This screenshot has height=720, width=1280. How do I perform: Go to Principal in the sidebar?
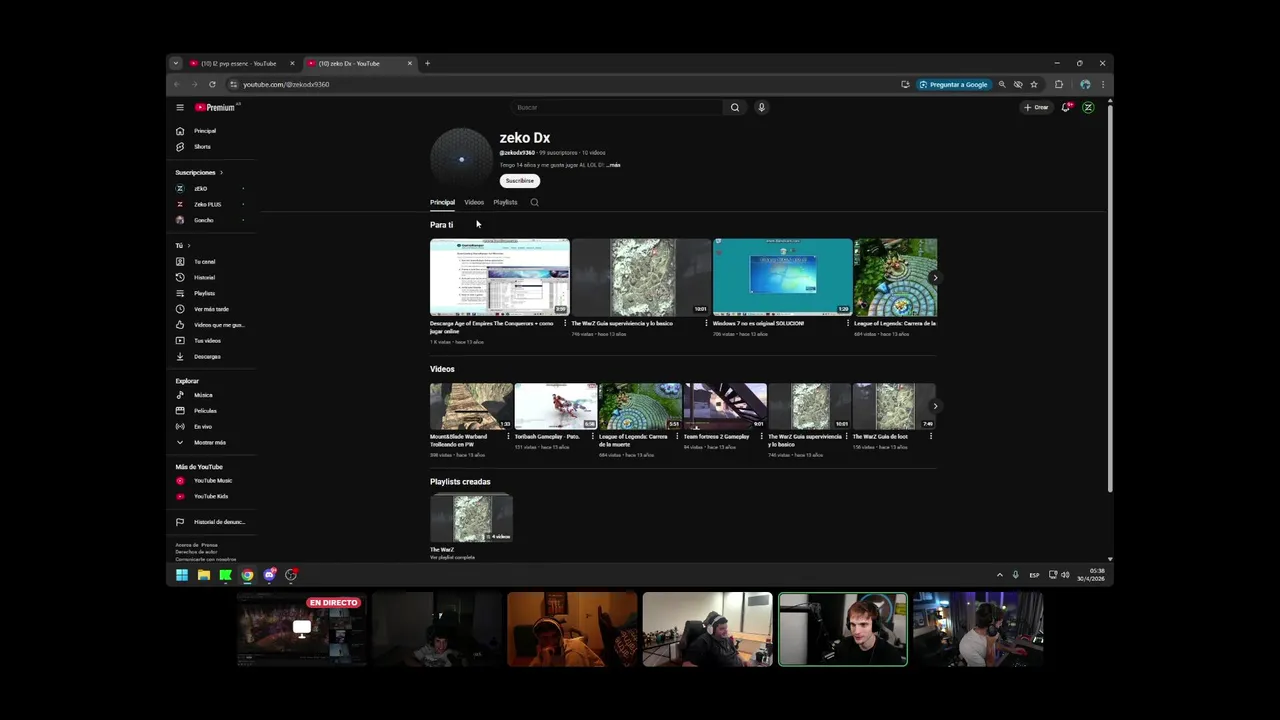pos(205,131)
